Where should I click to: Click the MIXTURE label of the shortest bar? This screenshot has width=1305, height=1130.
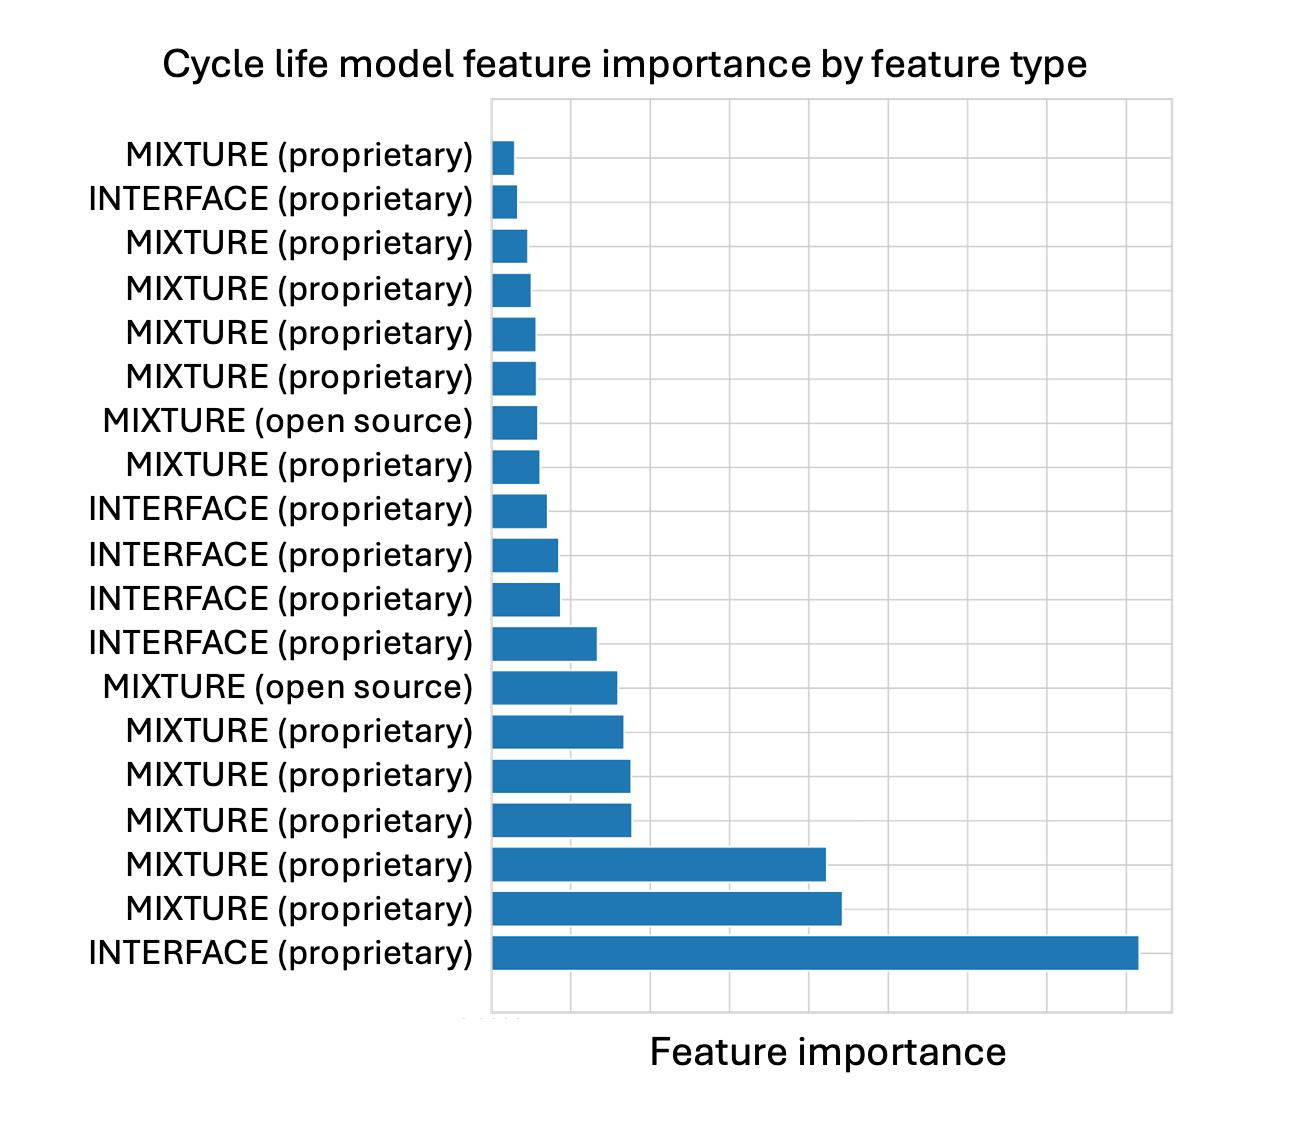(299, 155)
